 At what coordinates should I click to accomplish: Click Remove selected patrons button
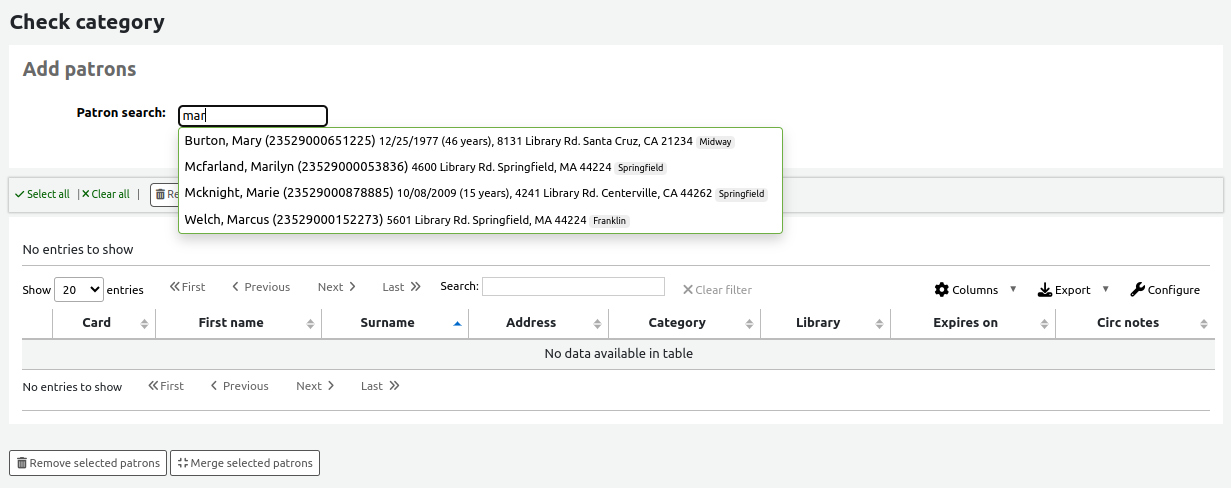tap(88, 463)
